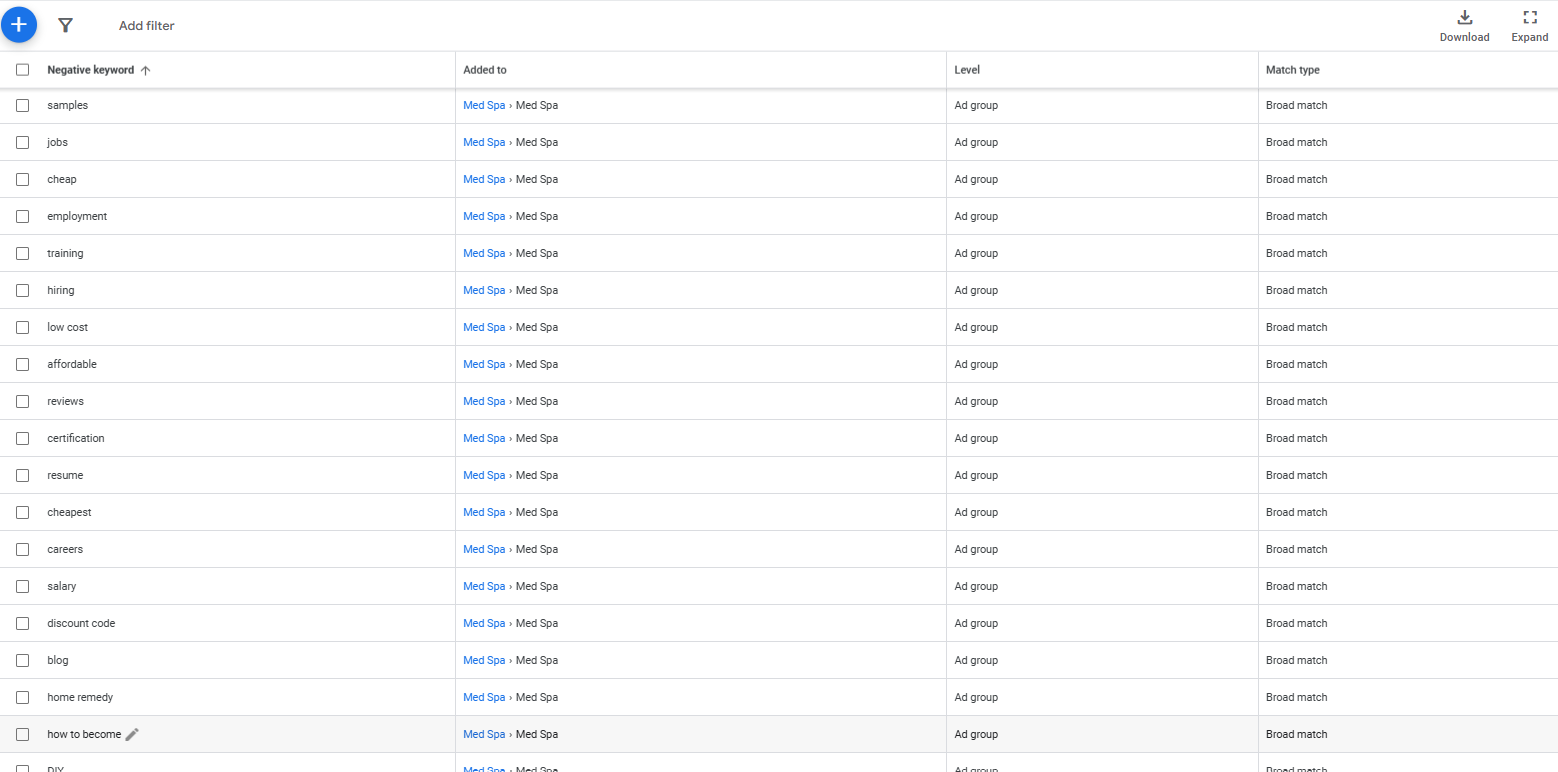This screenshot has width=1558, height=772.
Task: Open the Med Spa link in 'jobs' row
Action: pos(484,142)
